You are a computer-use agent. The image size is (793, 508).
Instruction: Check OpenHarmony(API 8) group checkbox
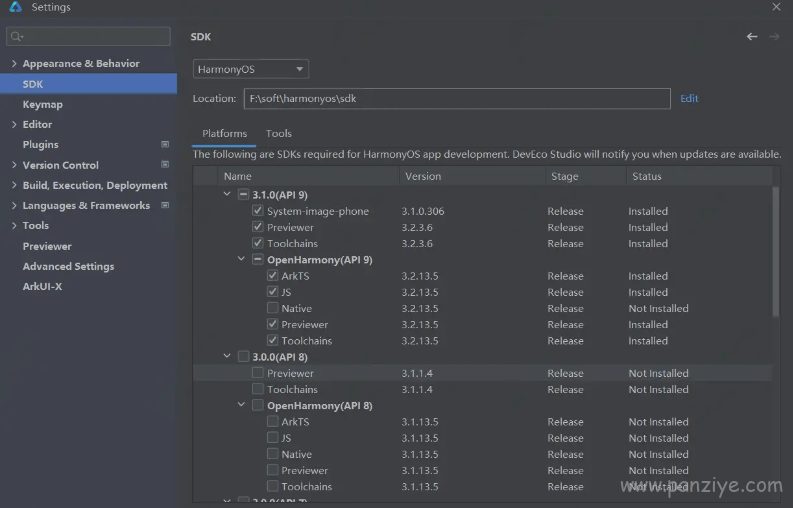coord(257,405)
